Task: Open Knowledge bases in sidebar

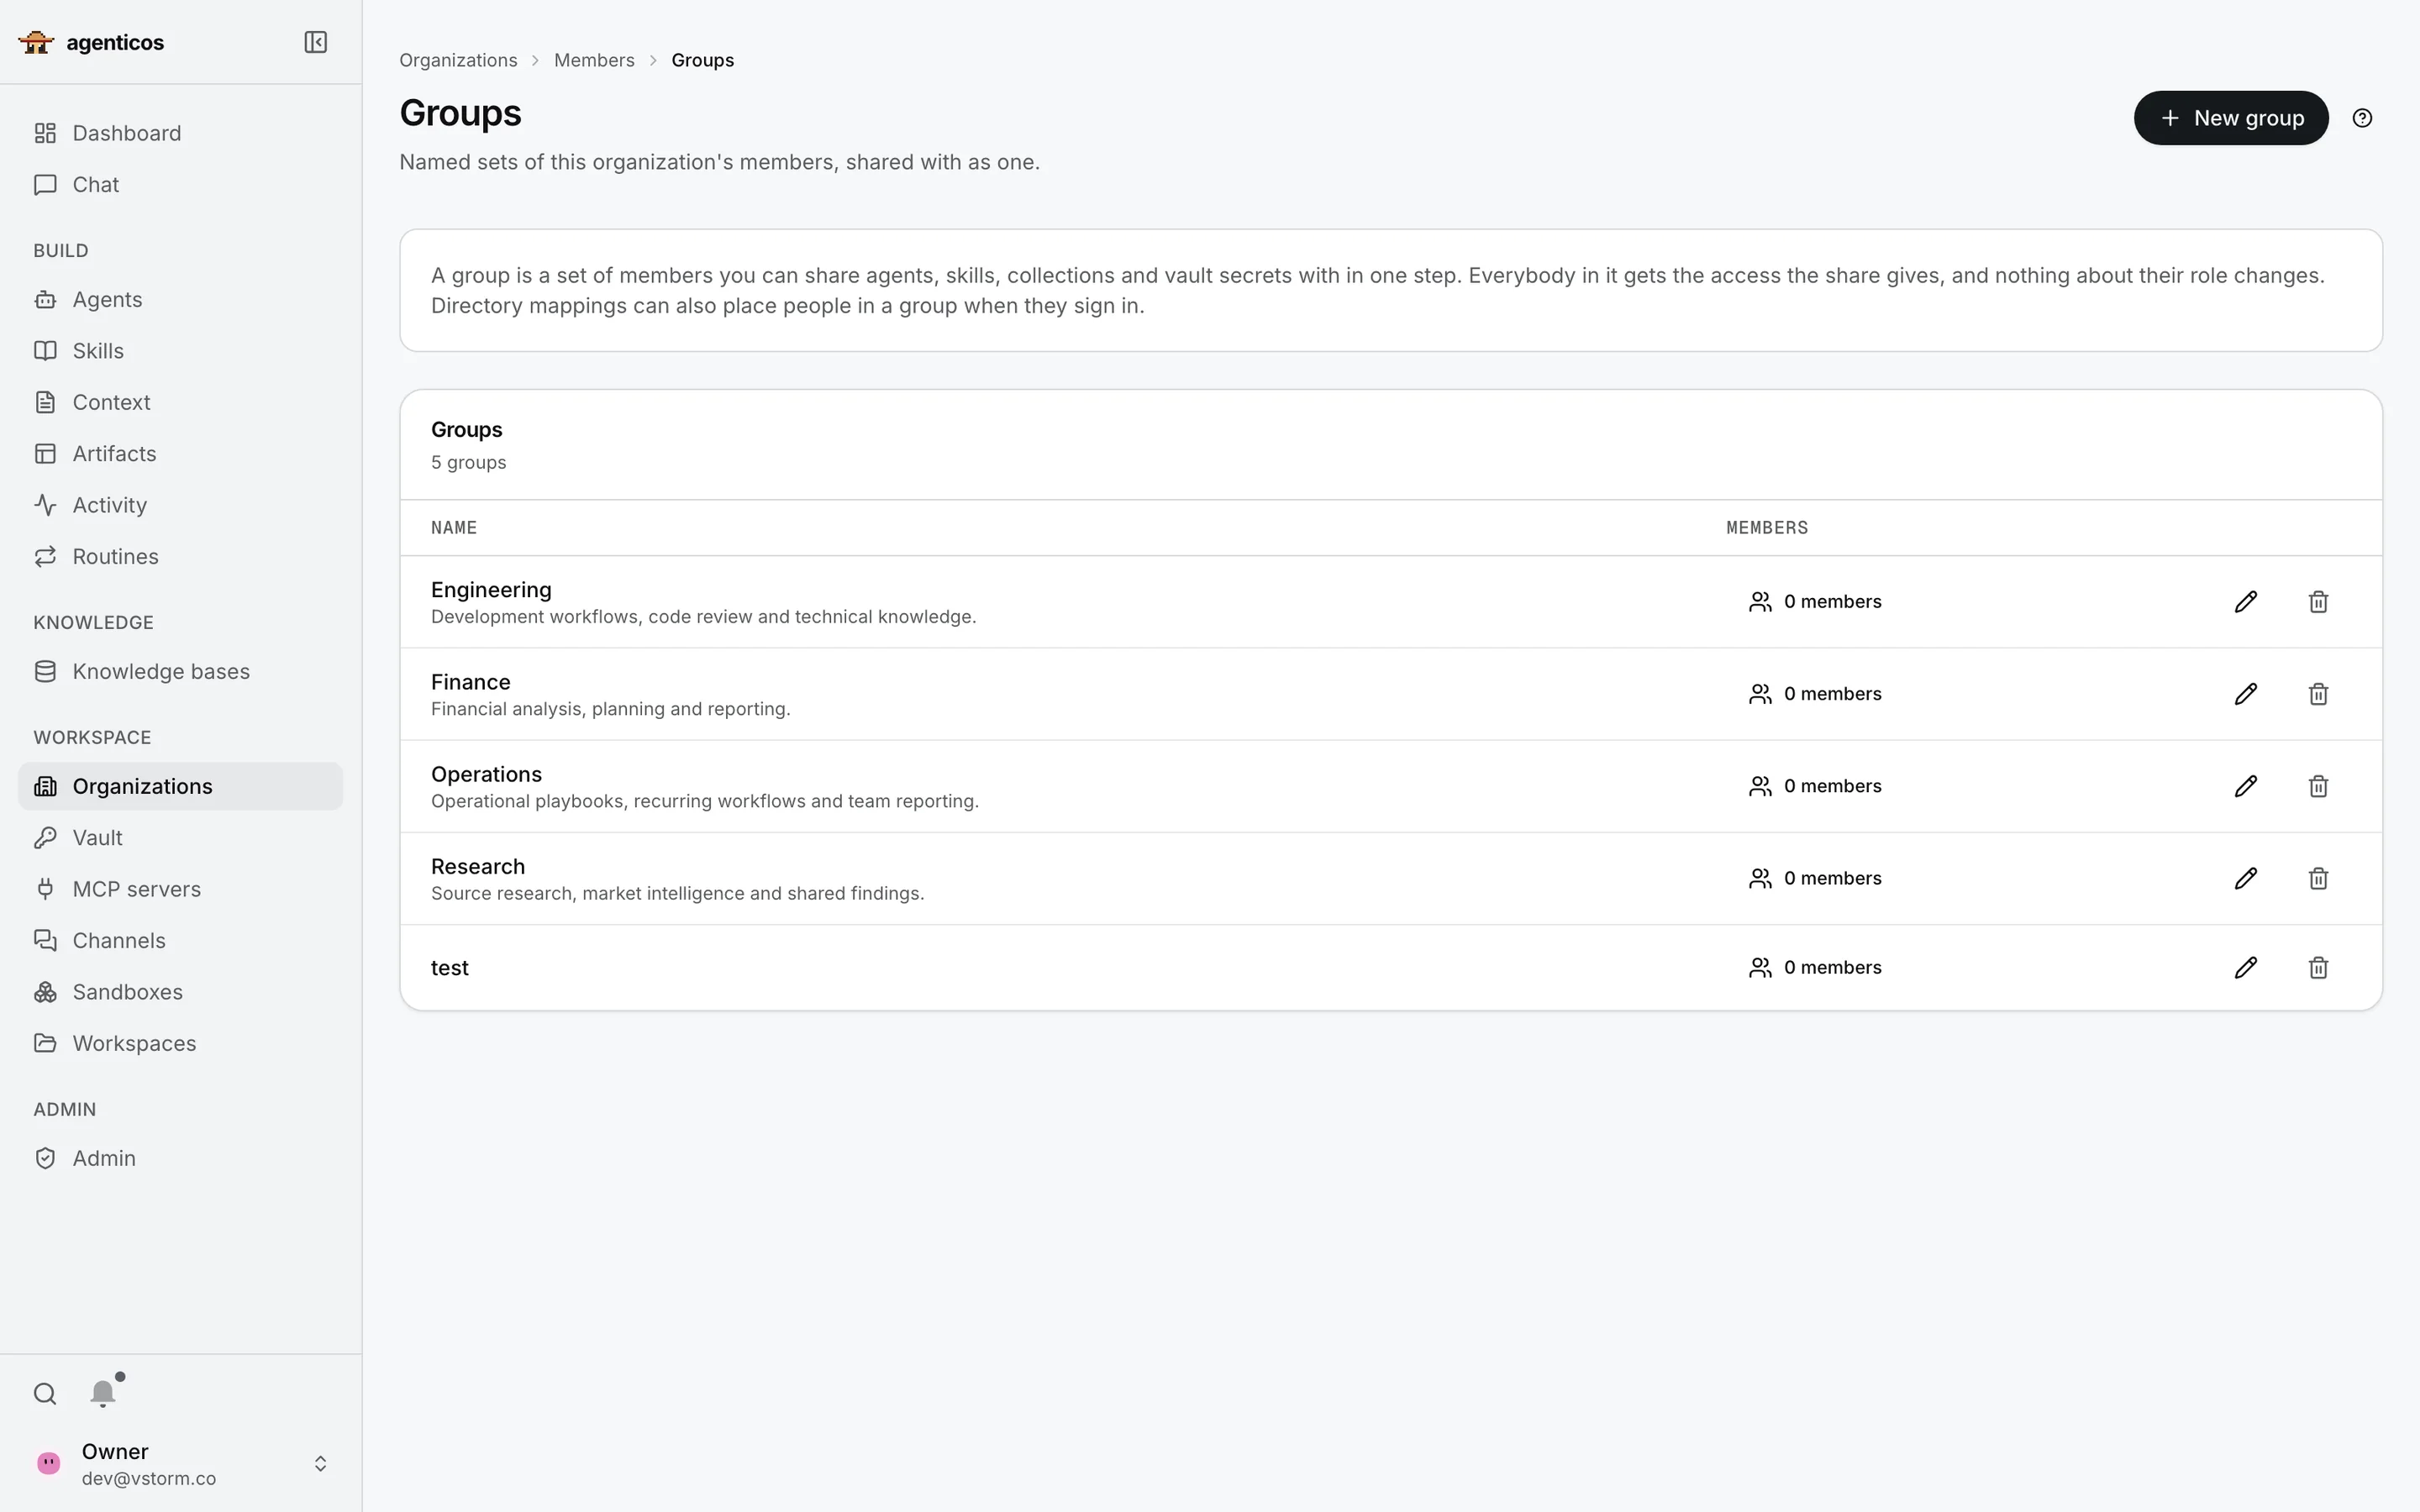Action: (x=180, y=672)
